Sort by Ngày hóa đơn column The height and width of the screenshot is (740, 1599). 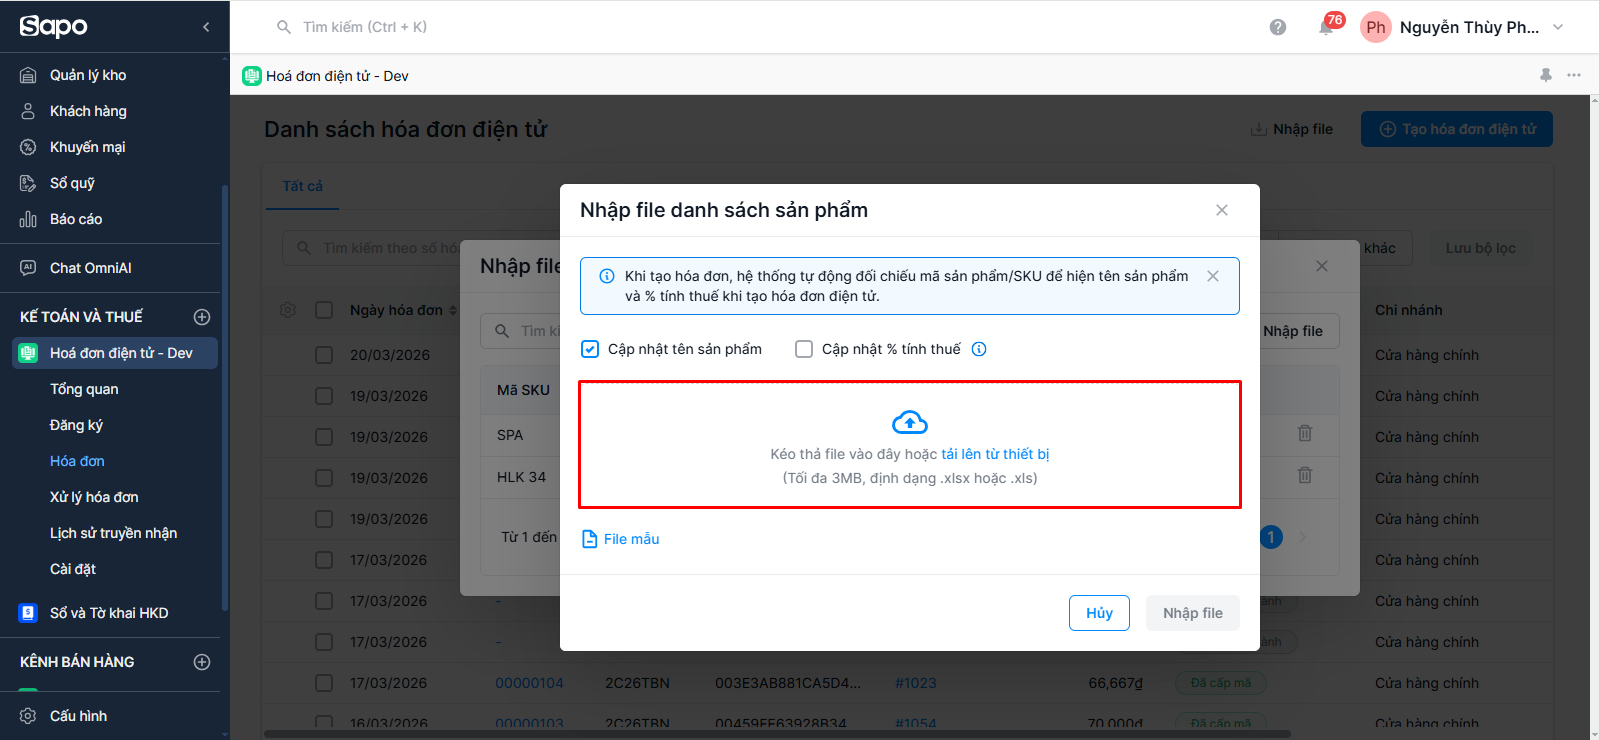(403, 310)
